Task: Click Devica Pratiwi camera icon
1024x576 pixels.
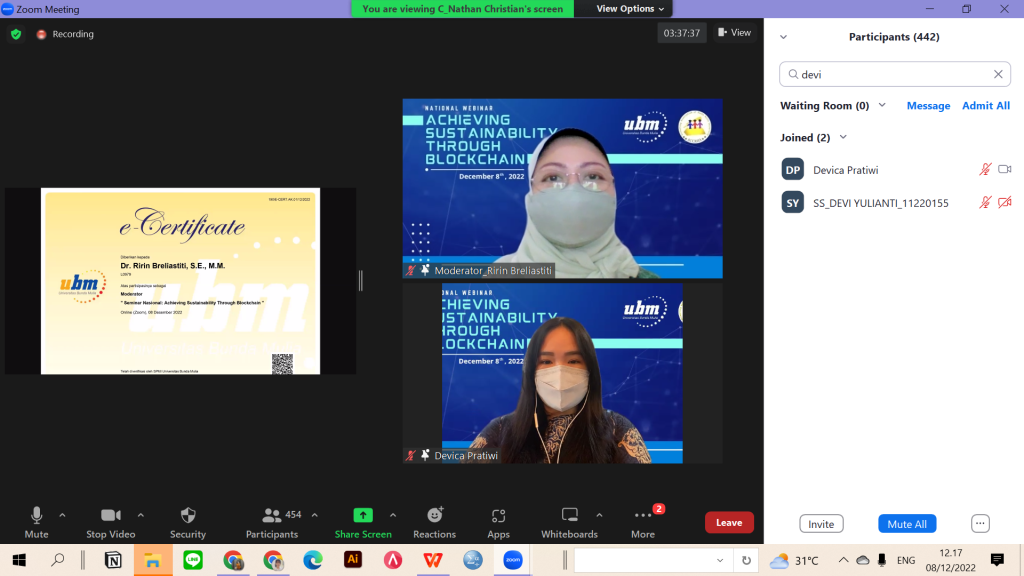Action: point(1004,169)
